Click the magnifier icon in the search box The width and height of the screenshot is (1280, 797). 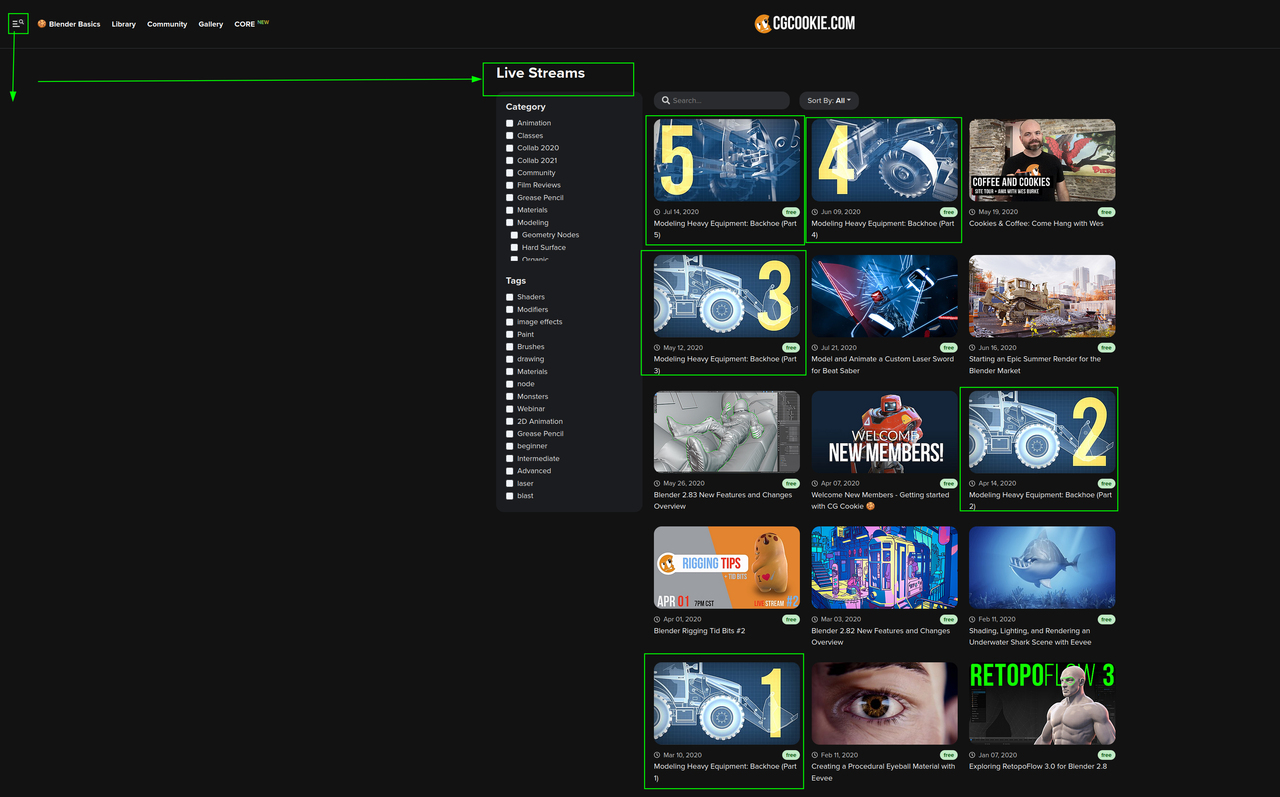coord(666,100)
